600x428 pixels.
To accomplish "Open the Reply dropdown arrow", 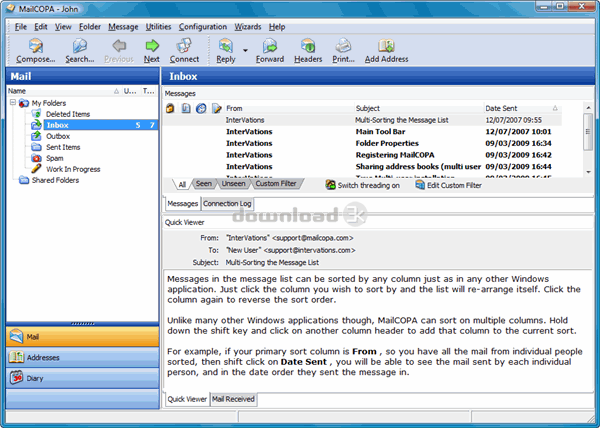I will pos(245,50).
